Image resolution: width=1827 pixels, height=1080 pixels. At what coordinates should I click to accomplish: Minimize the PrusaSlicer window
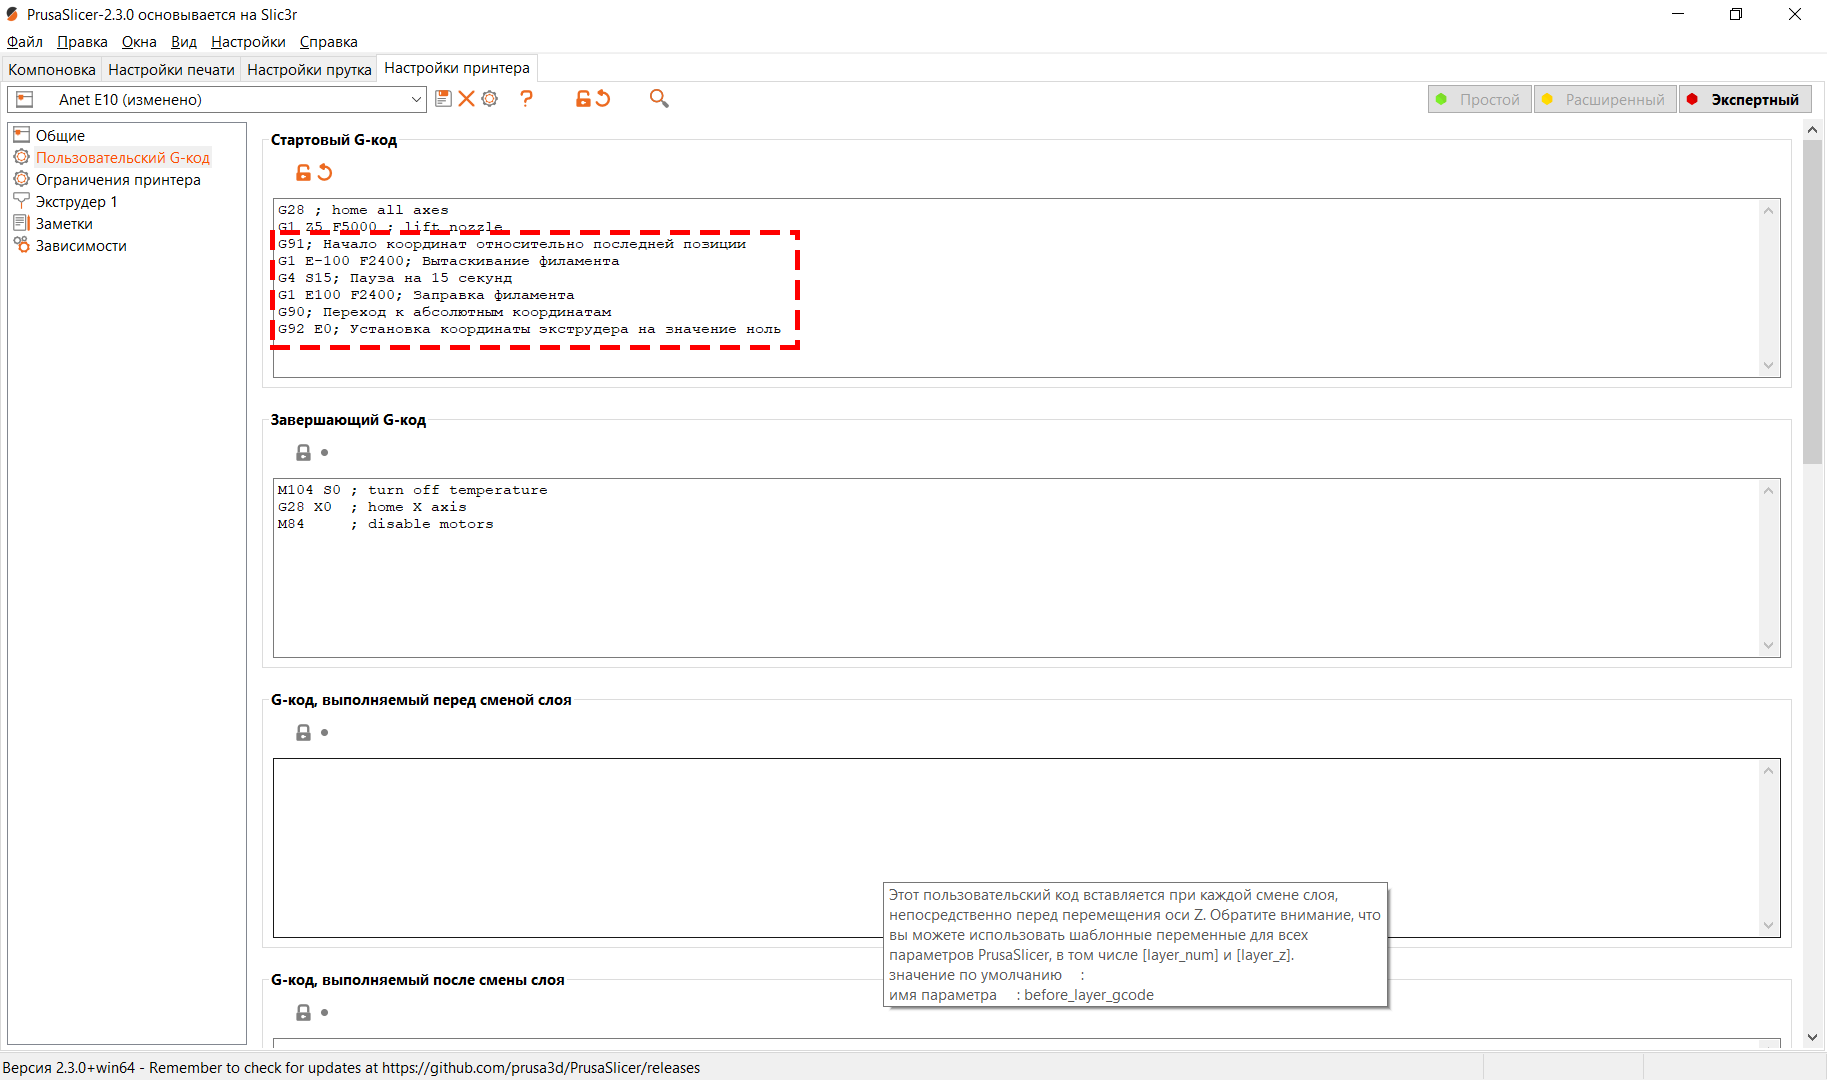(1678, 14)
